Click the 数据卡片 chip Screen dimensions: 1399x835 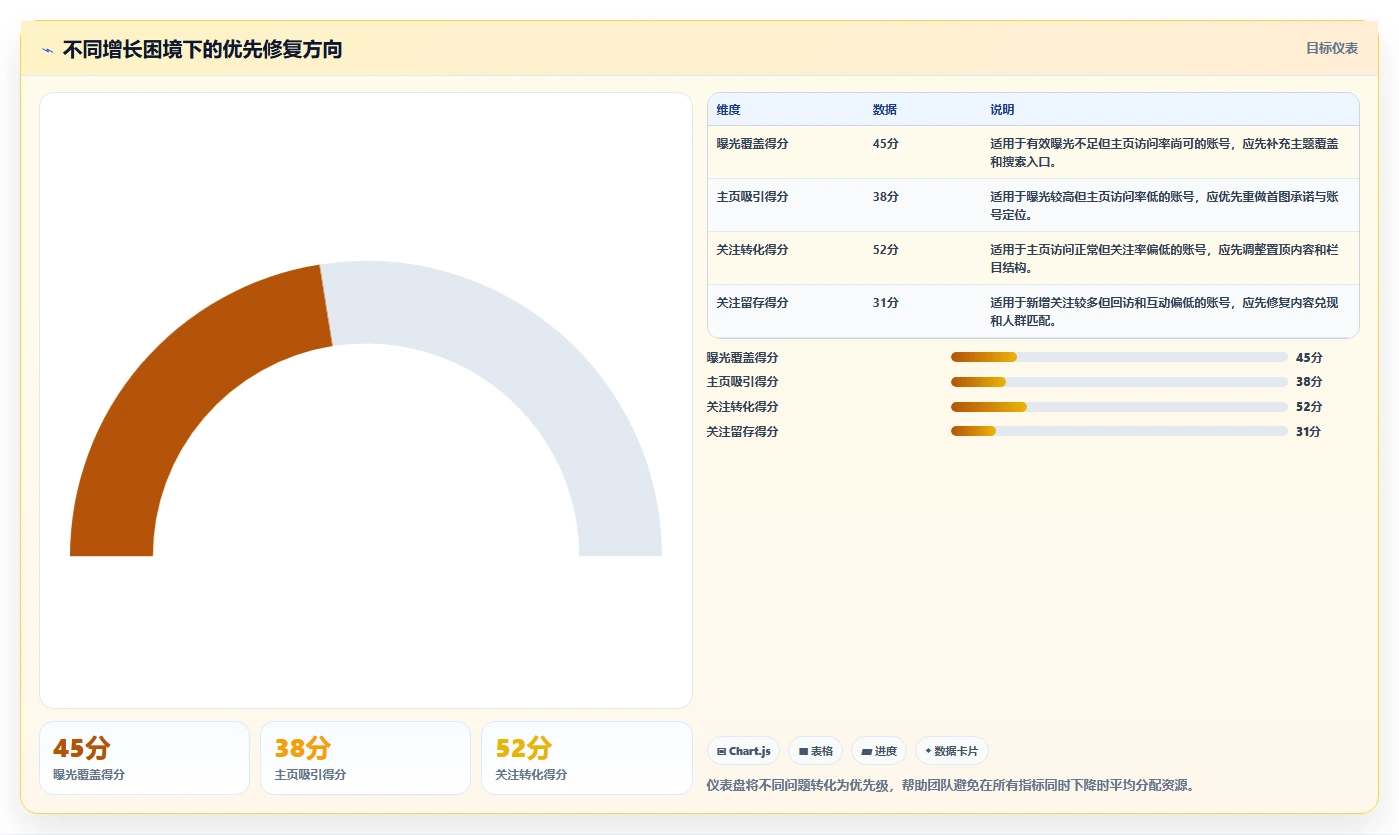pyautogui.click(x=952, y=751)
